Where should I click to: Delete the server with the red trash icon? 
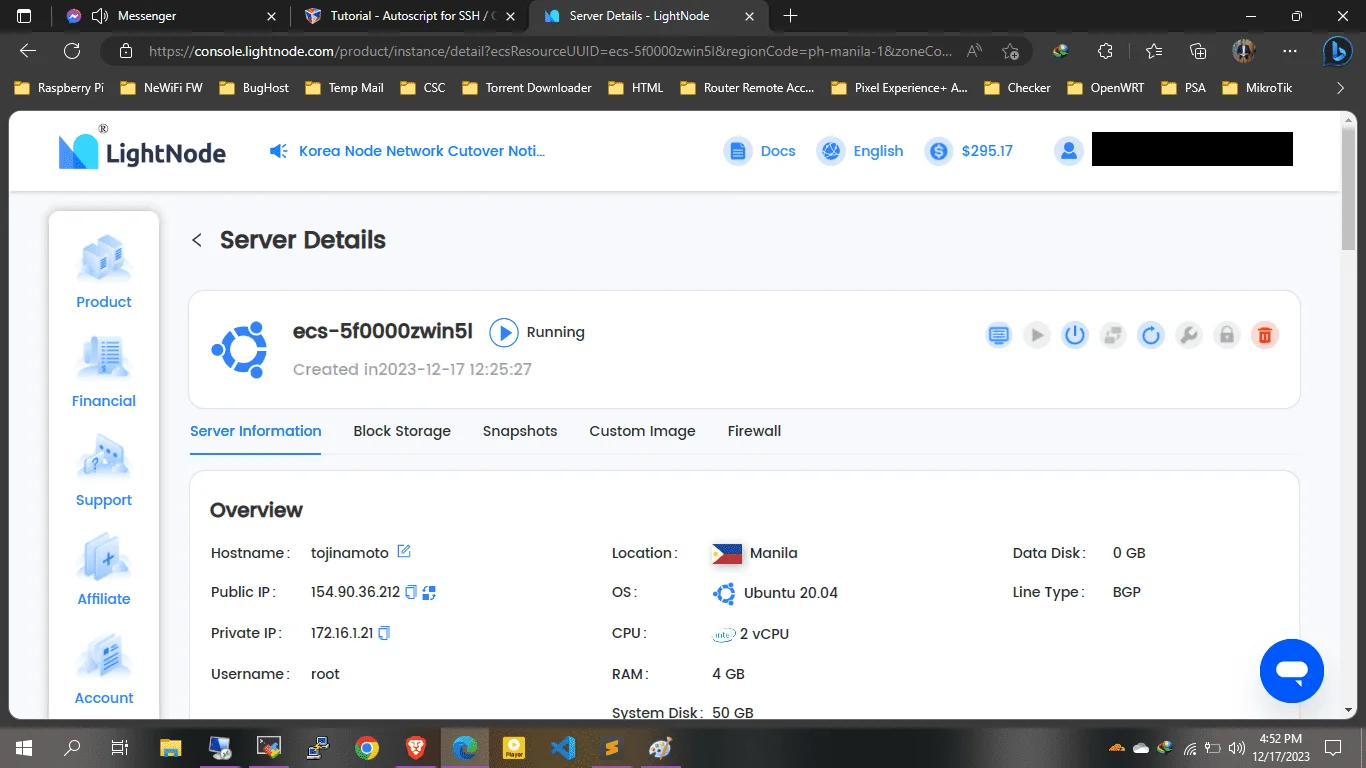(1265, 336)
